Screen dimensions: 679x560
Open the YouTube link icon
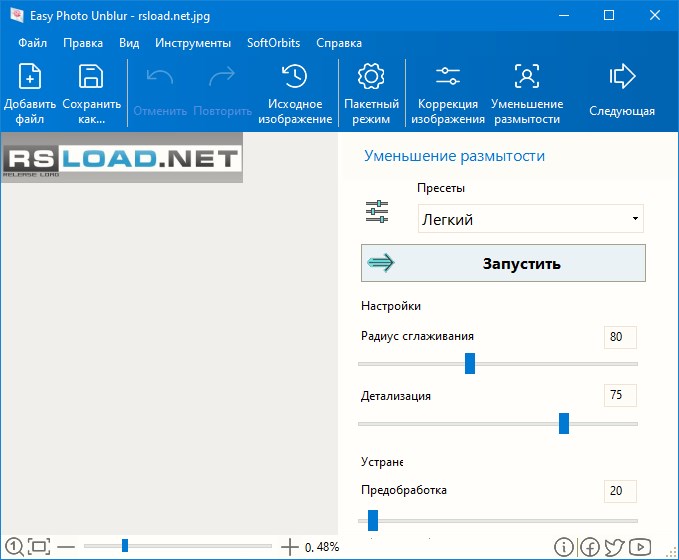click(x=640, y=547)
